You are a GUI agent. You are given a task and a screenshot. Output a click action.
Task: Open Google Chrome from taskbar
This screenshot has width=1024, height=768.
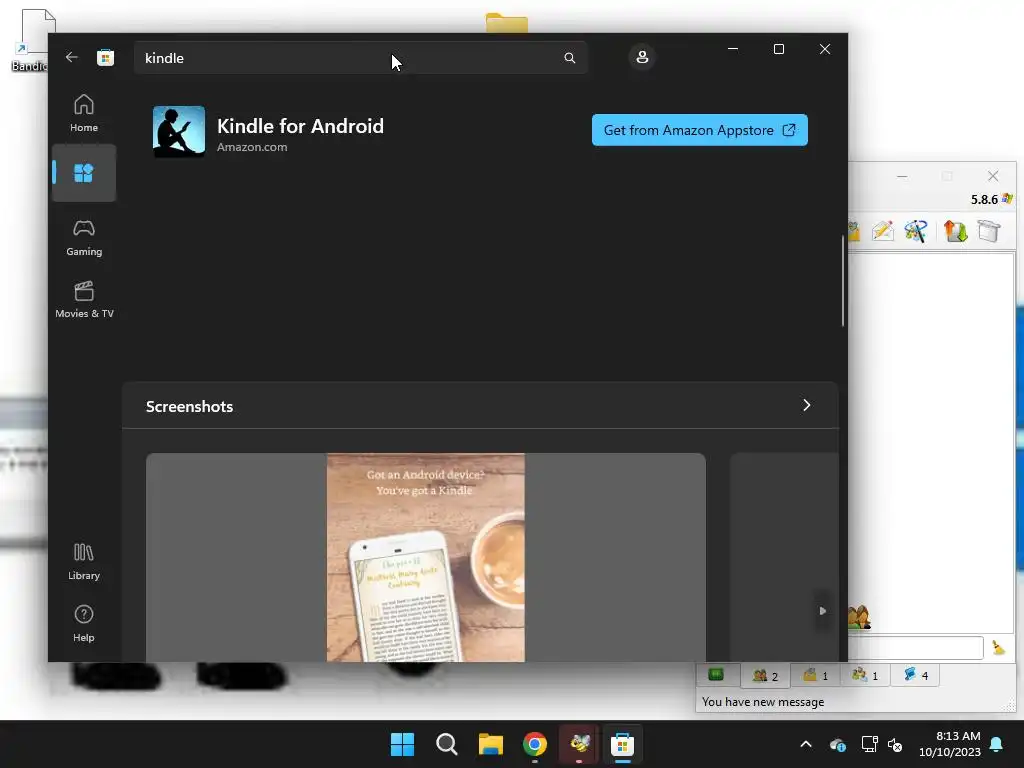click(534, 744)
